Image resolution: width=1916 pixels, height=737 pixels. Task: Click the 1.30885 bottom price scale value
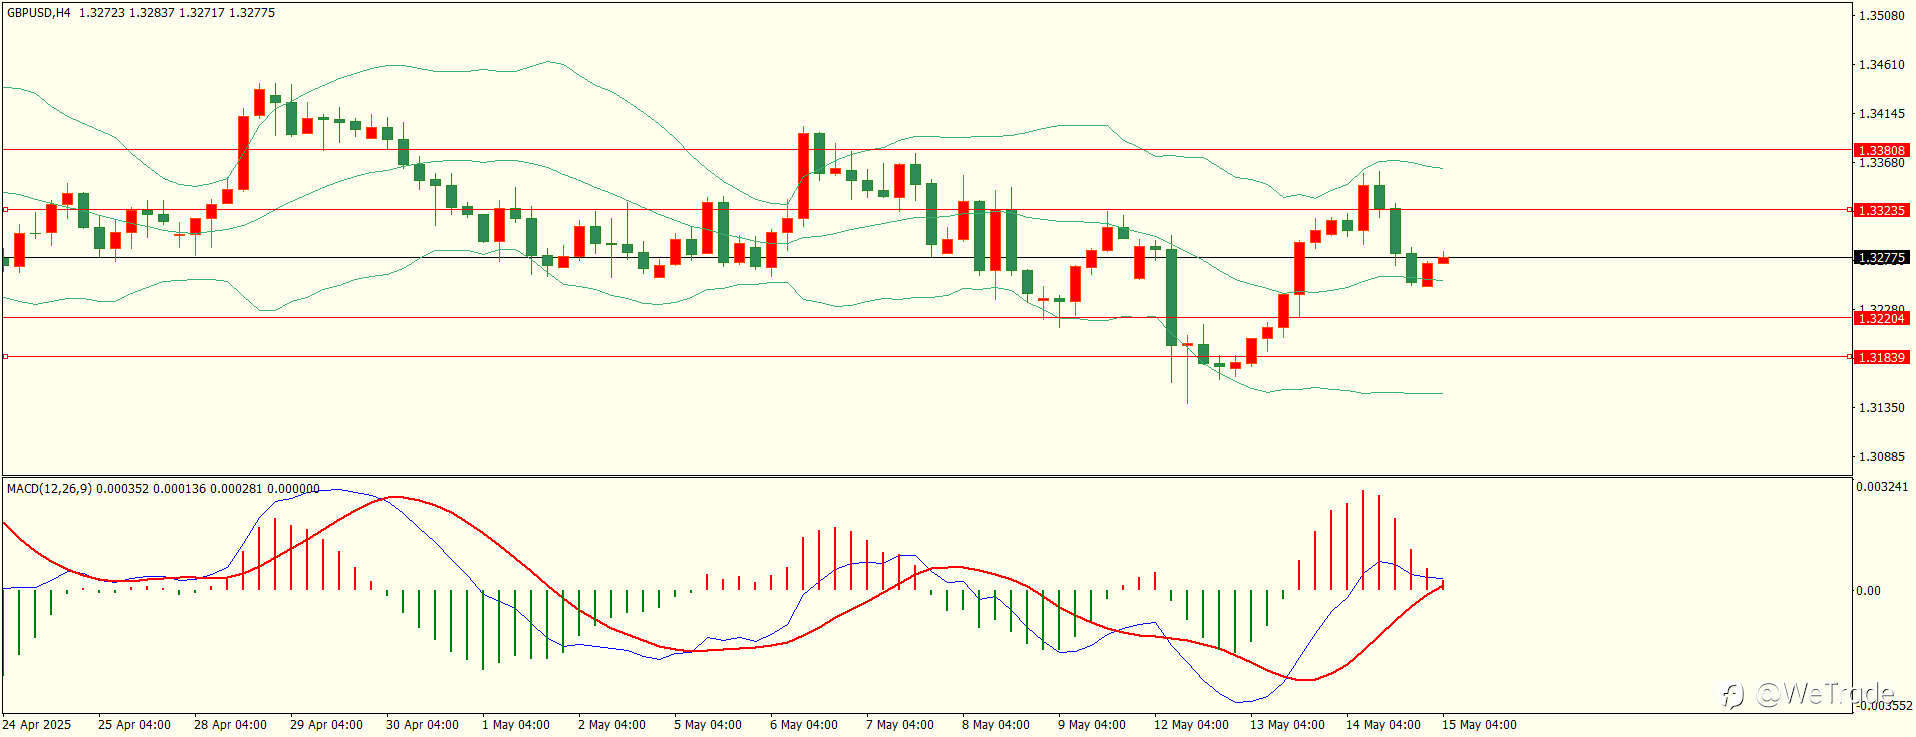(1881, 457)
